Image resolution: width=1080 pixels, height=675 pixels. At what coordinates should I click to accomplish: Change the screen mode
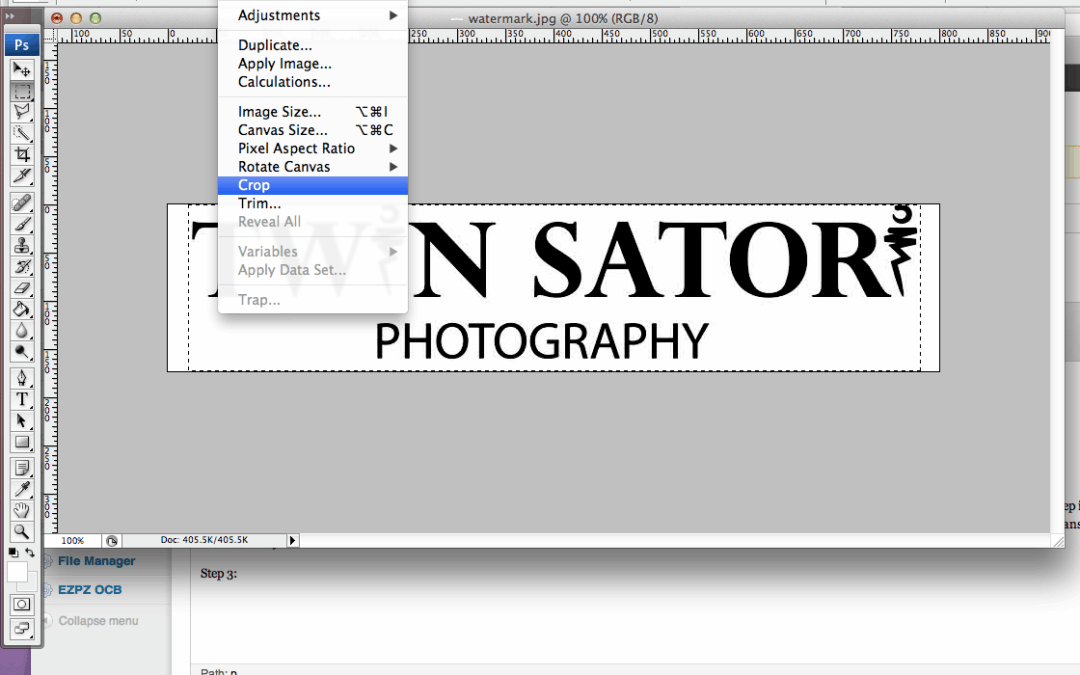tap(22, 628)
